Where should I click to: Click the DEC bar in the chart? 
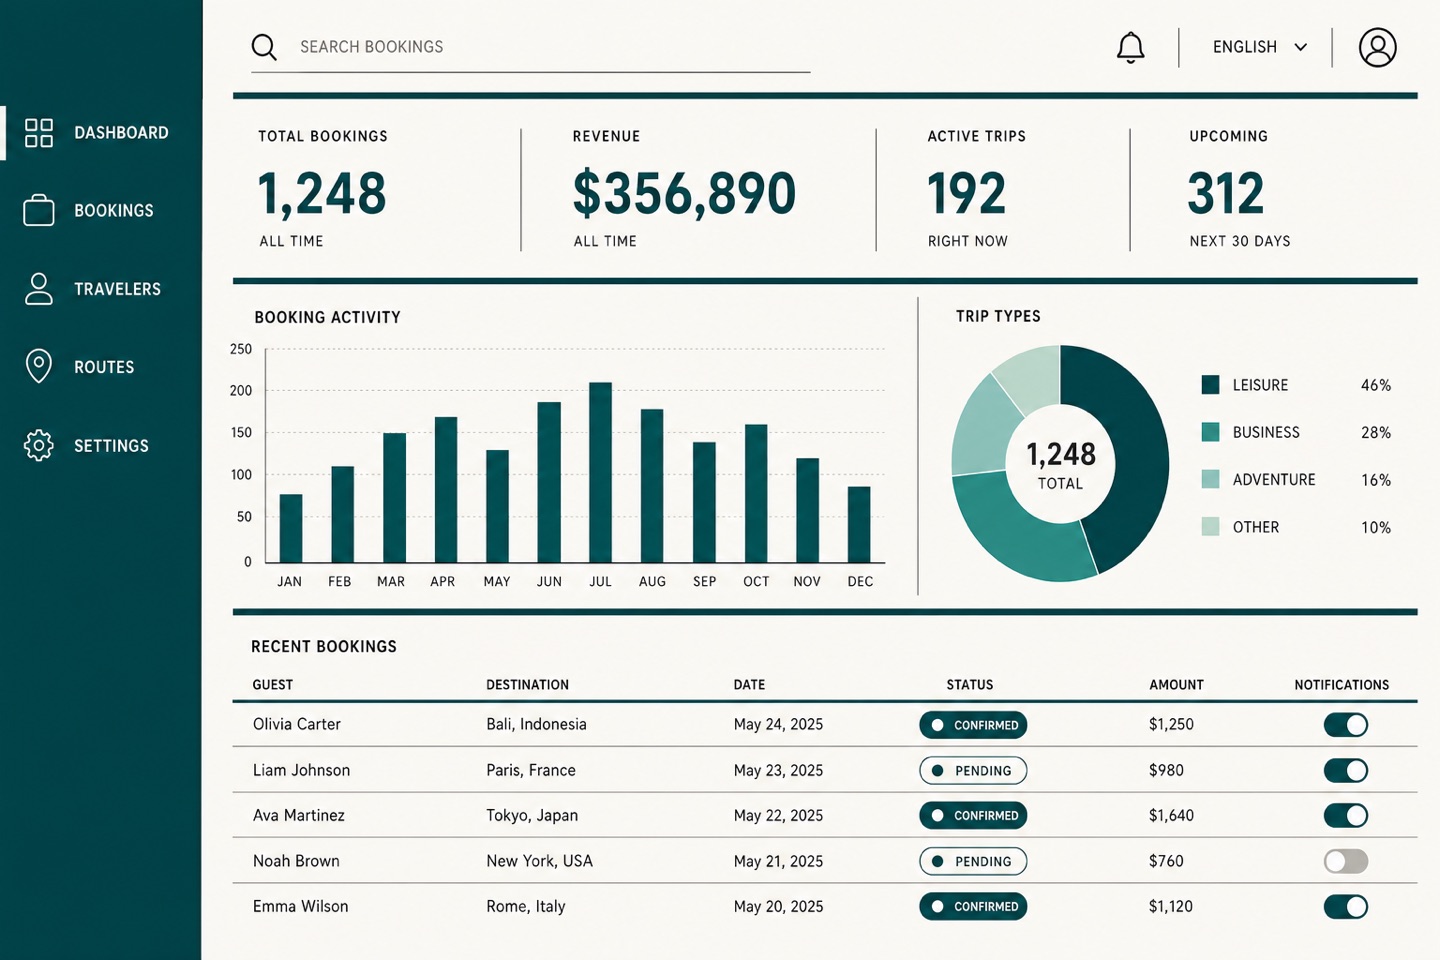pyautogui.click(x=859, y=524)
